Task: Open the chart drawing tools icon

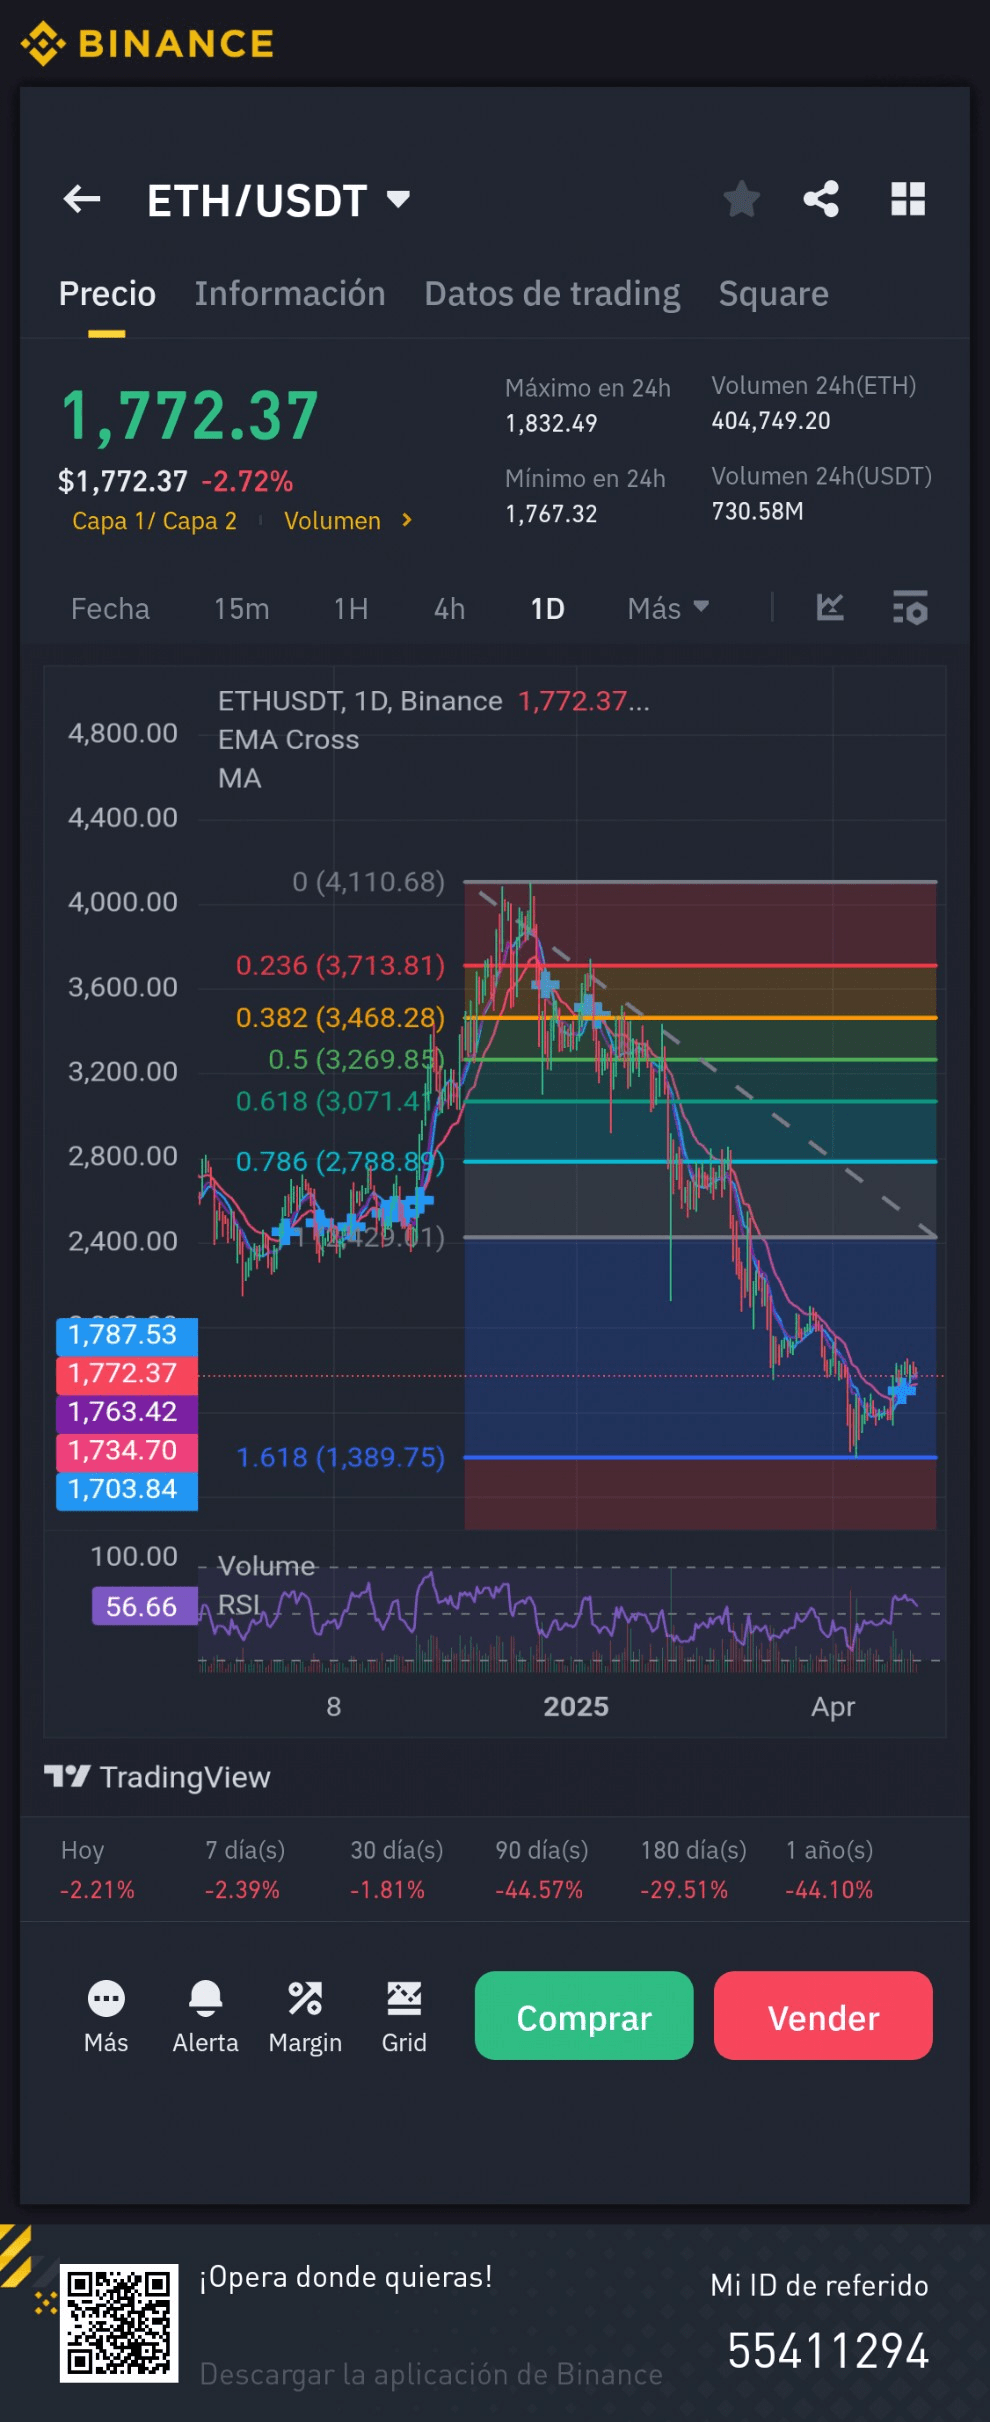Action: click(830, 607)
